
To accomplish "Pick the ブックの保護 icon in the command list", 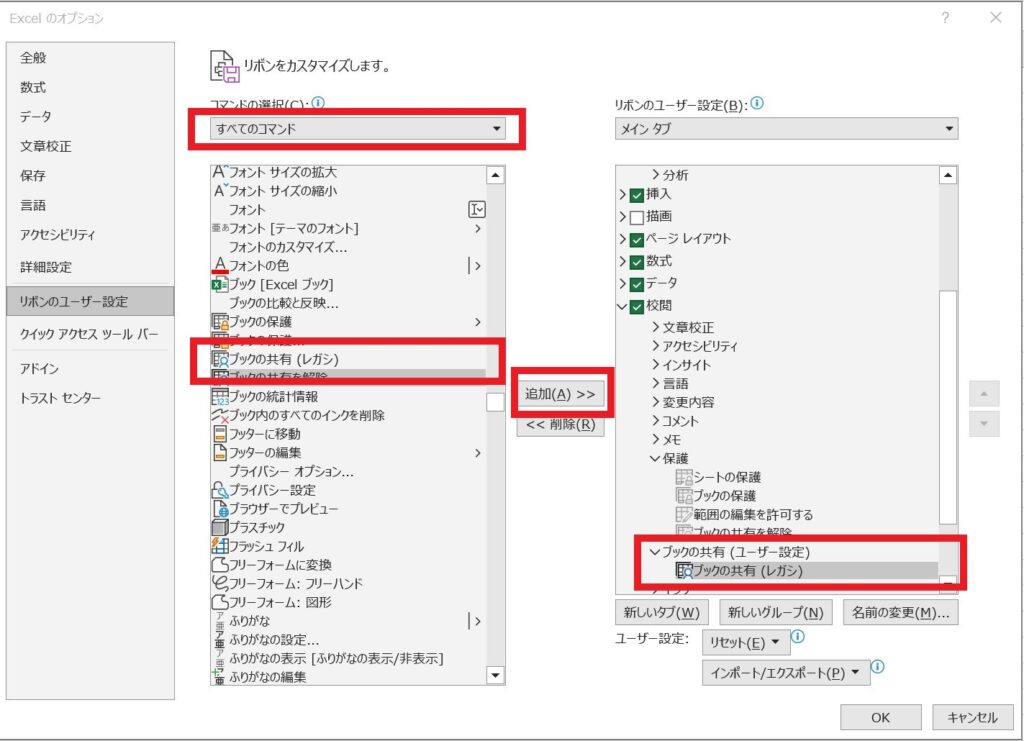I will tap(219, 322).
